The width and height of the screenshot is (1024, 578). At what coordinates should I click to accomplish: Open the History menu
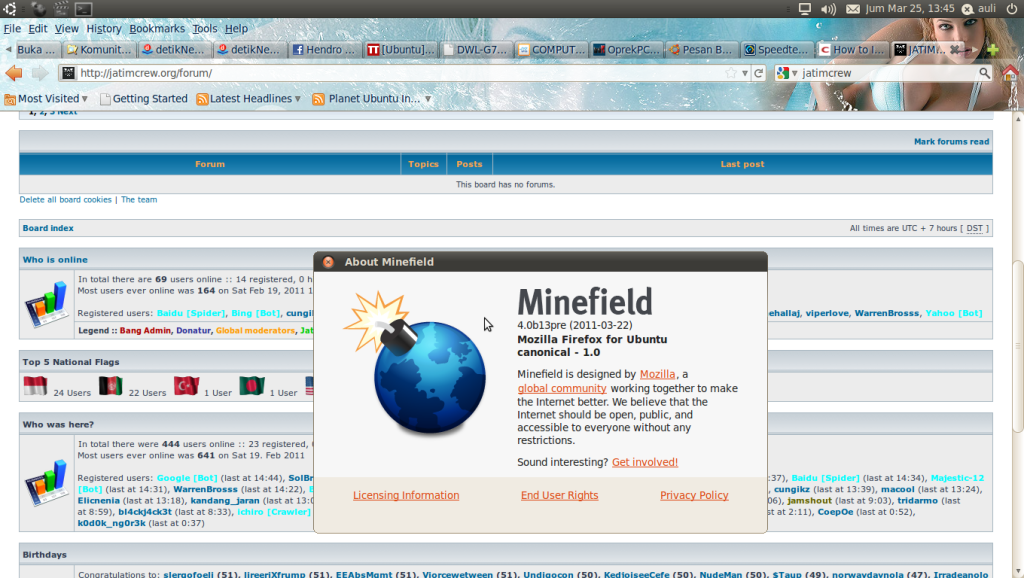pyautogui.click(x=104, y=29)
